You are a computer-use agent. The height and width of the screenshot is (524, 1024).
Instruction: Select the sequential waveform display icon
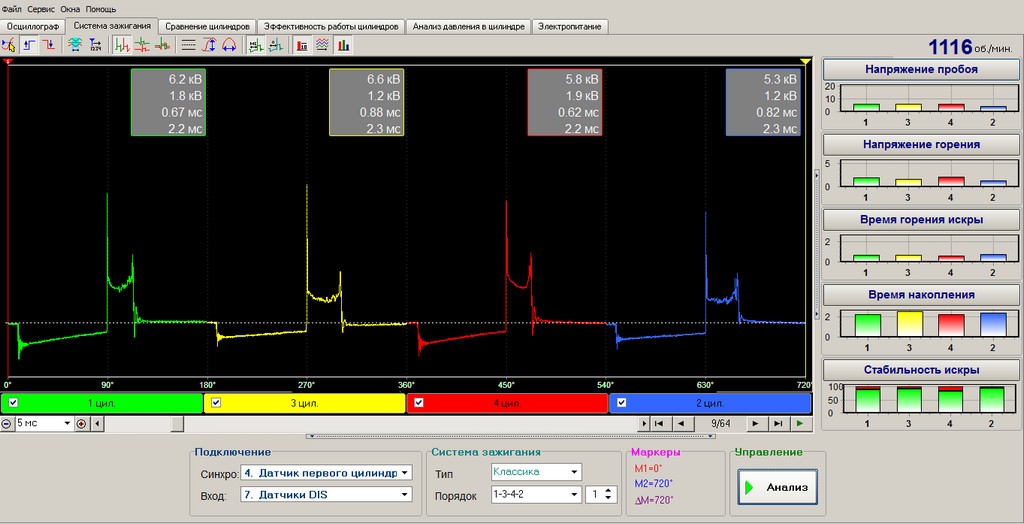point(121,45)
